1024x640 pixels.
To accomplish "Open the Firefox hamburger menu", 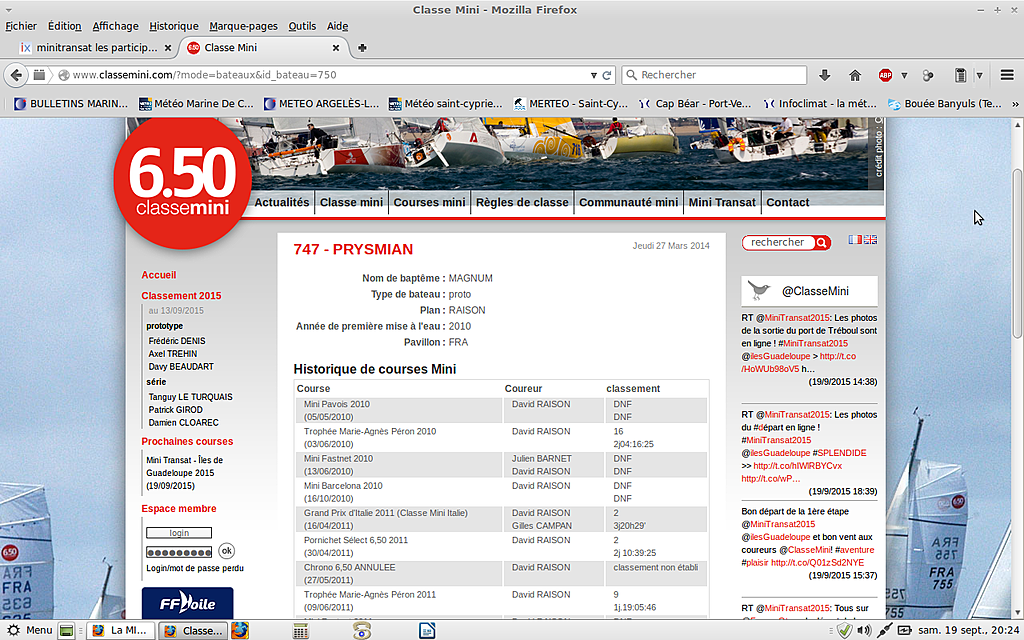I will click(1007, 75).
